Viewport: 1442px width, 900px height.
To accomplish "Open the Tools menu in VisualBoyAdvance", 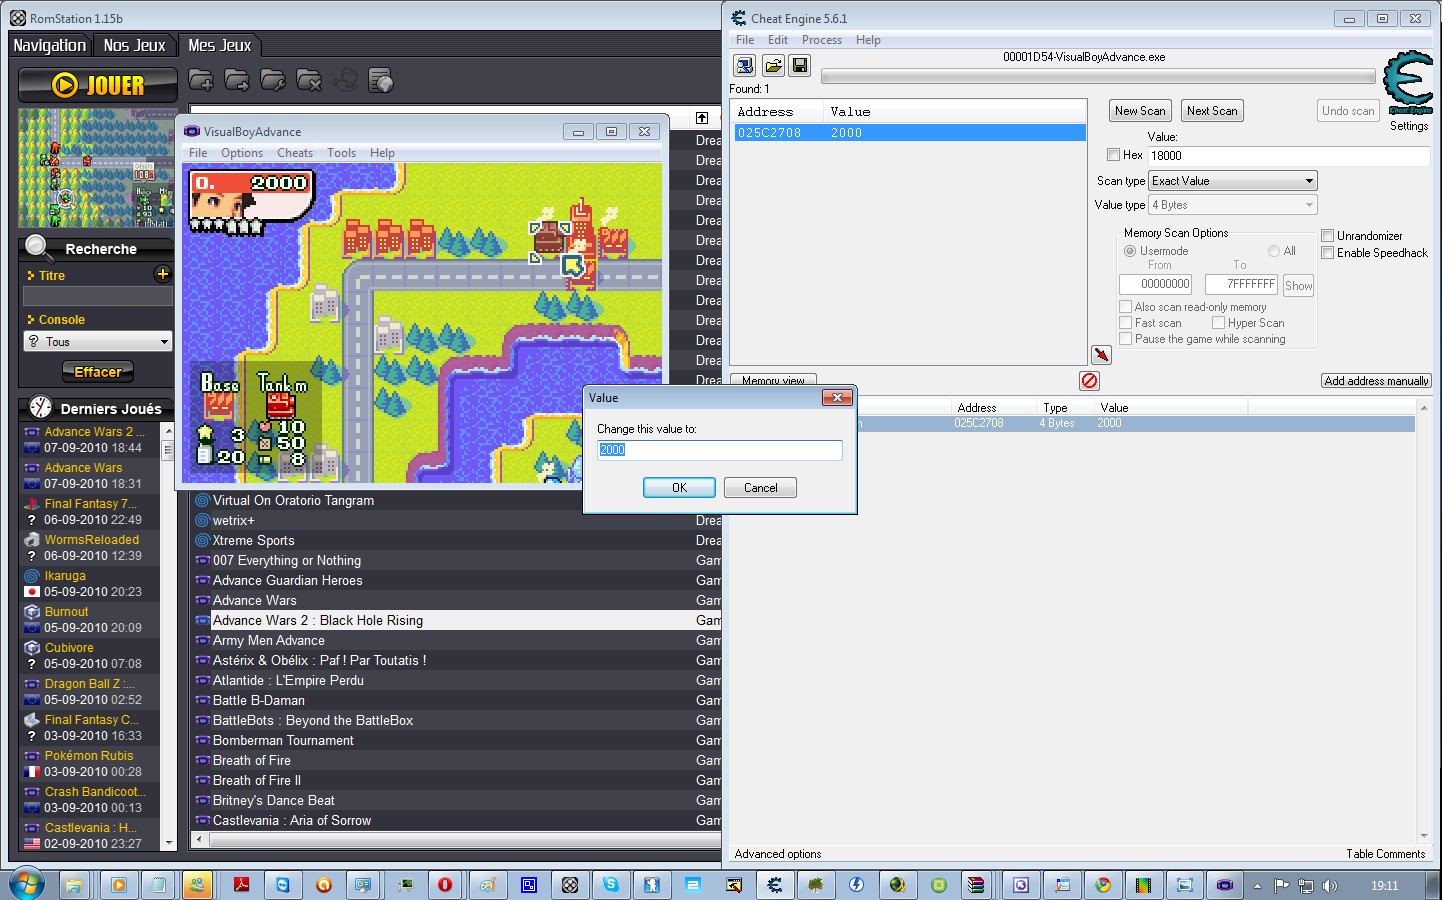I will pos(341,153).
